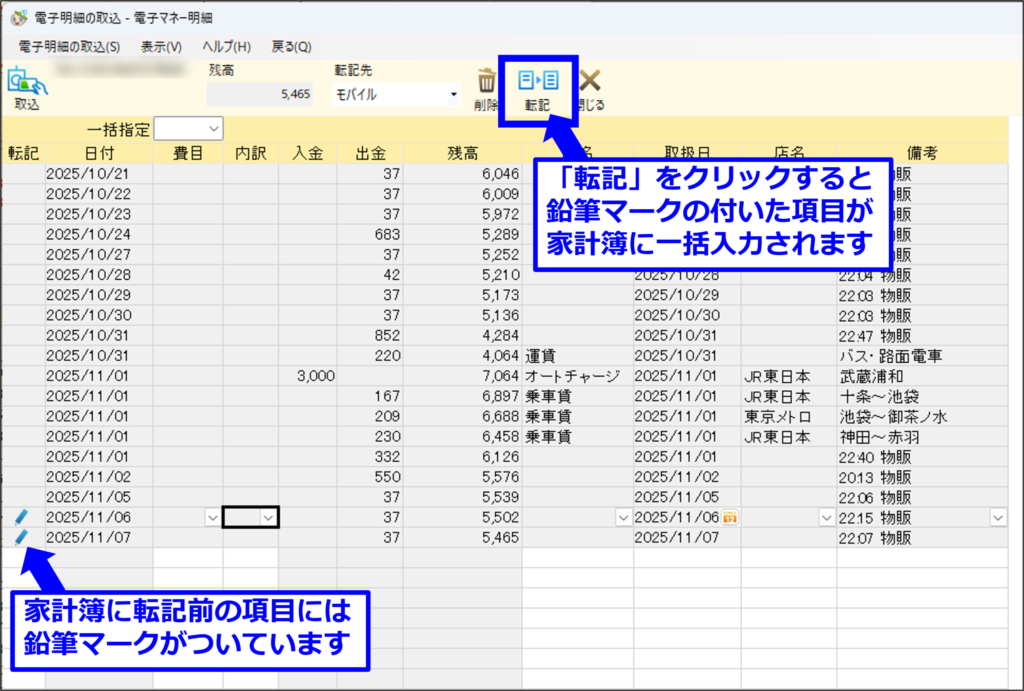Open the 表示(V) menu
This screenshot has height=691, width=1024.
(161, 46)
